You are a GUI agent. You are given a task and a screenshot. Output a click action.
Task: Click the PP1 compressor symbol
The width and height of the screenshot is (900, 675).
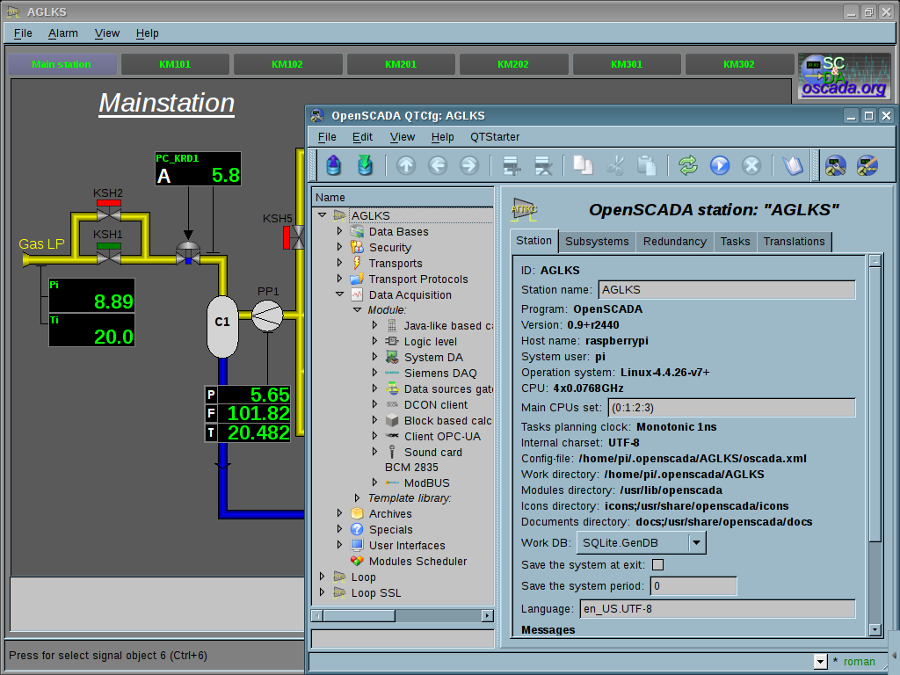point(267,315)
